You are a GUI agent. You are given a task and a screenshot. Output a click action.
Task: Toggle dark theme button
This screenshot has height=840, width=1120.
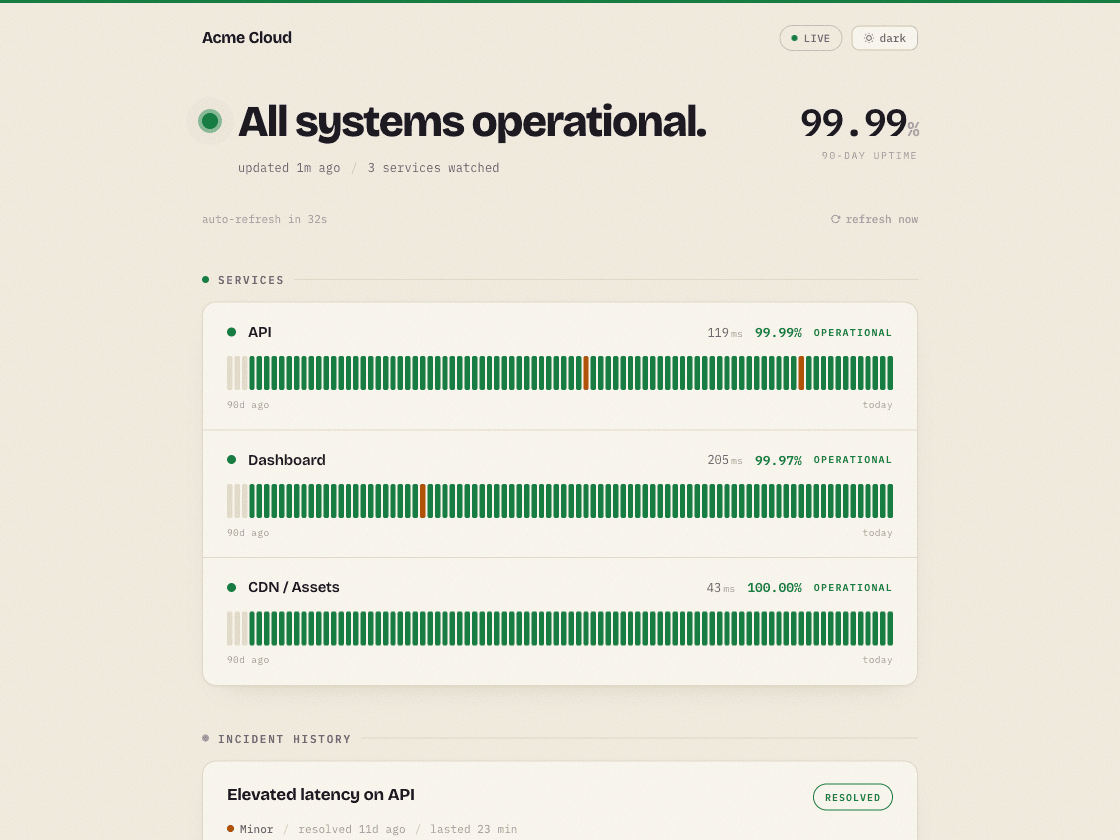click(x=884, y=39)
